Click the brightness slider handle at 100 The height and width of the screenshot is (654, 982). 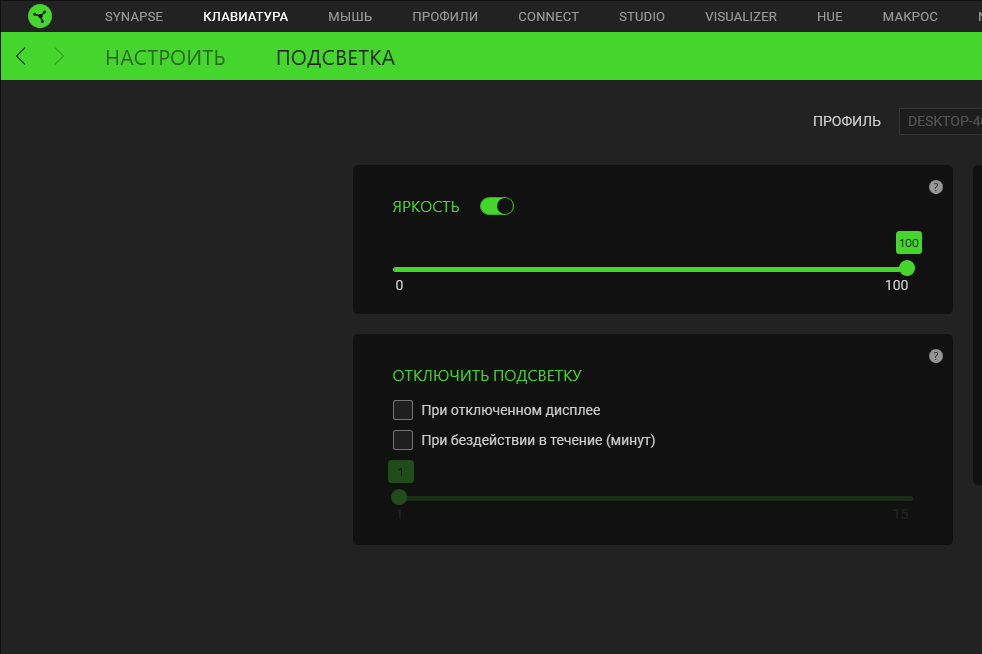click(x=907, y=269)
